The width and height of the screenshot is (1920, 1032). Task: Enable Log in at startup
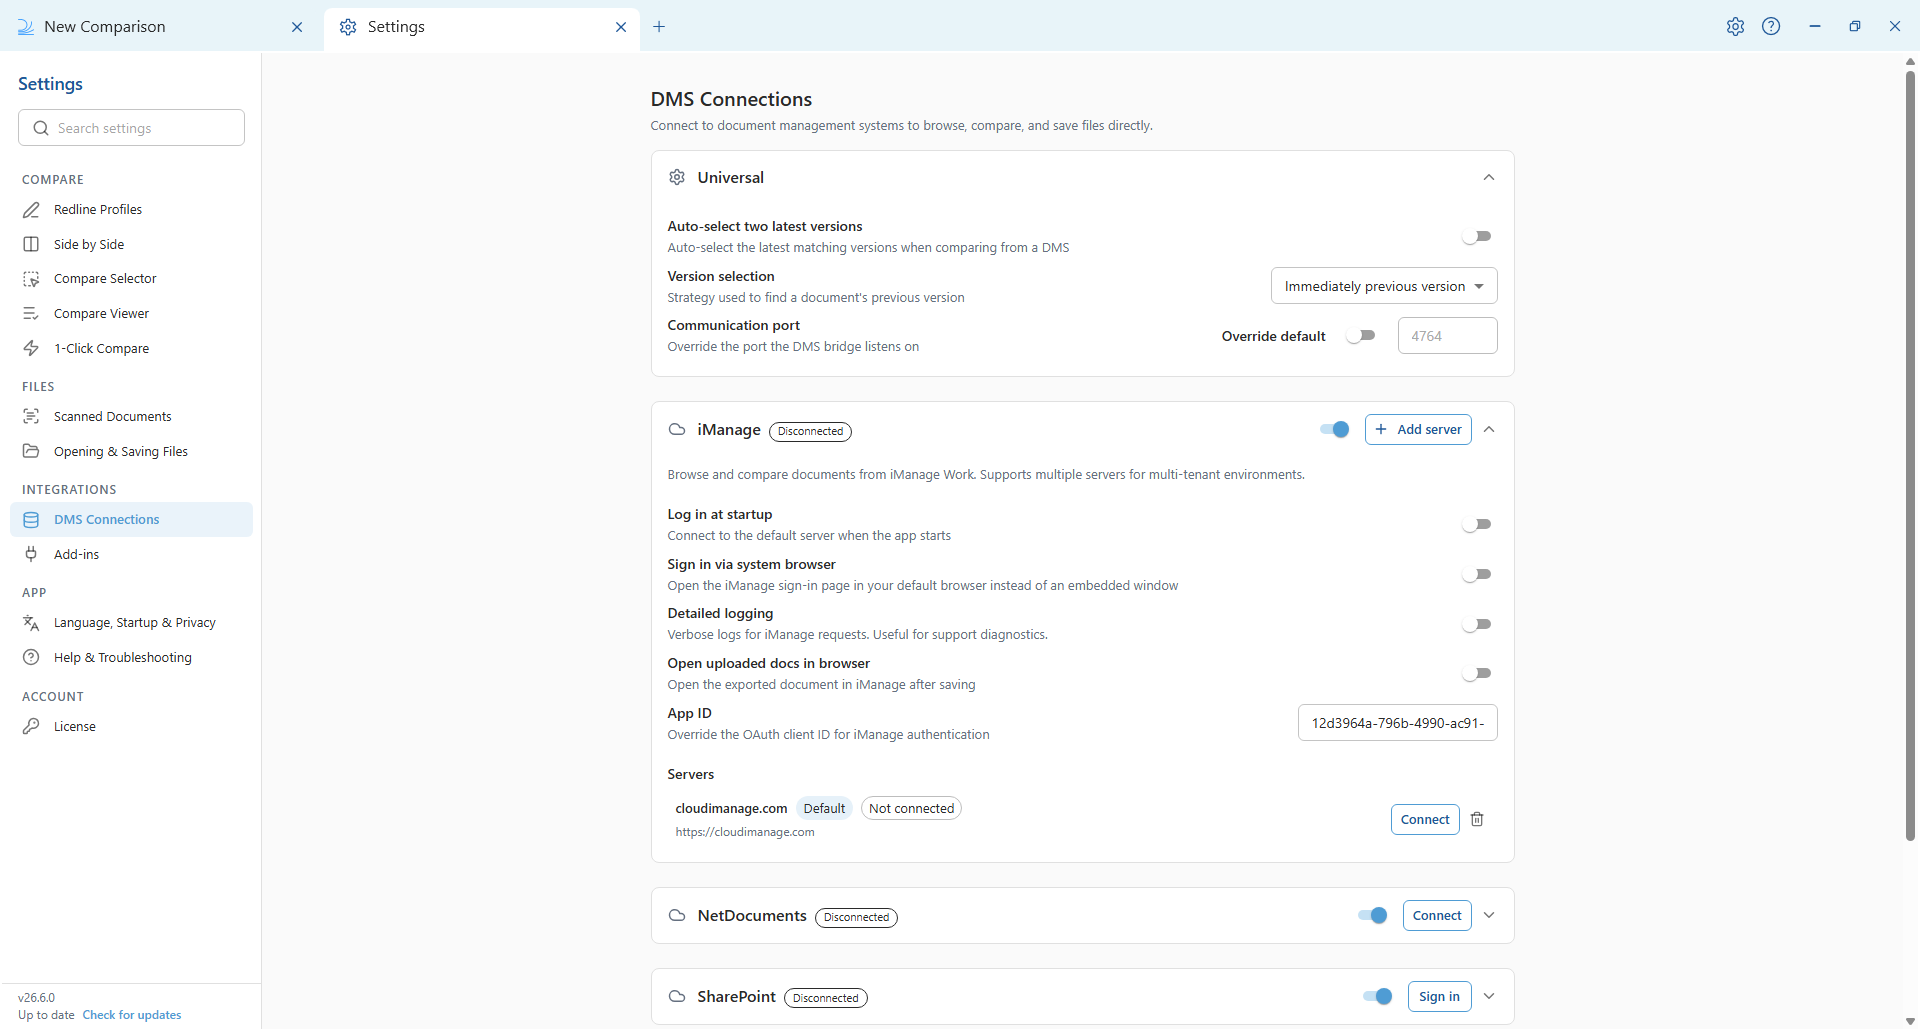(x=1477, y=525)
